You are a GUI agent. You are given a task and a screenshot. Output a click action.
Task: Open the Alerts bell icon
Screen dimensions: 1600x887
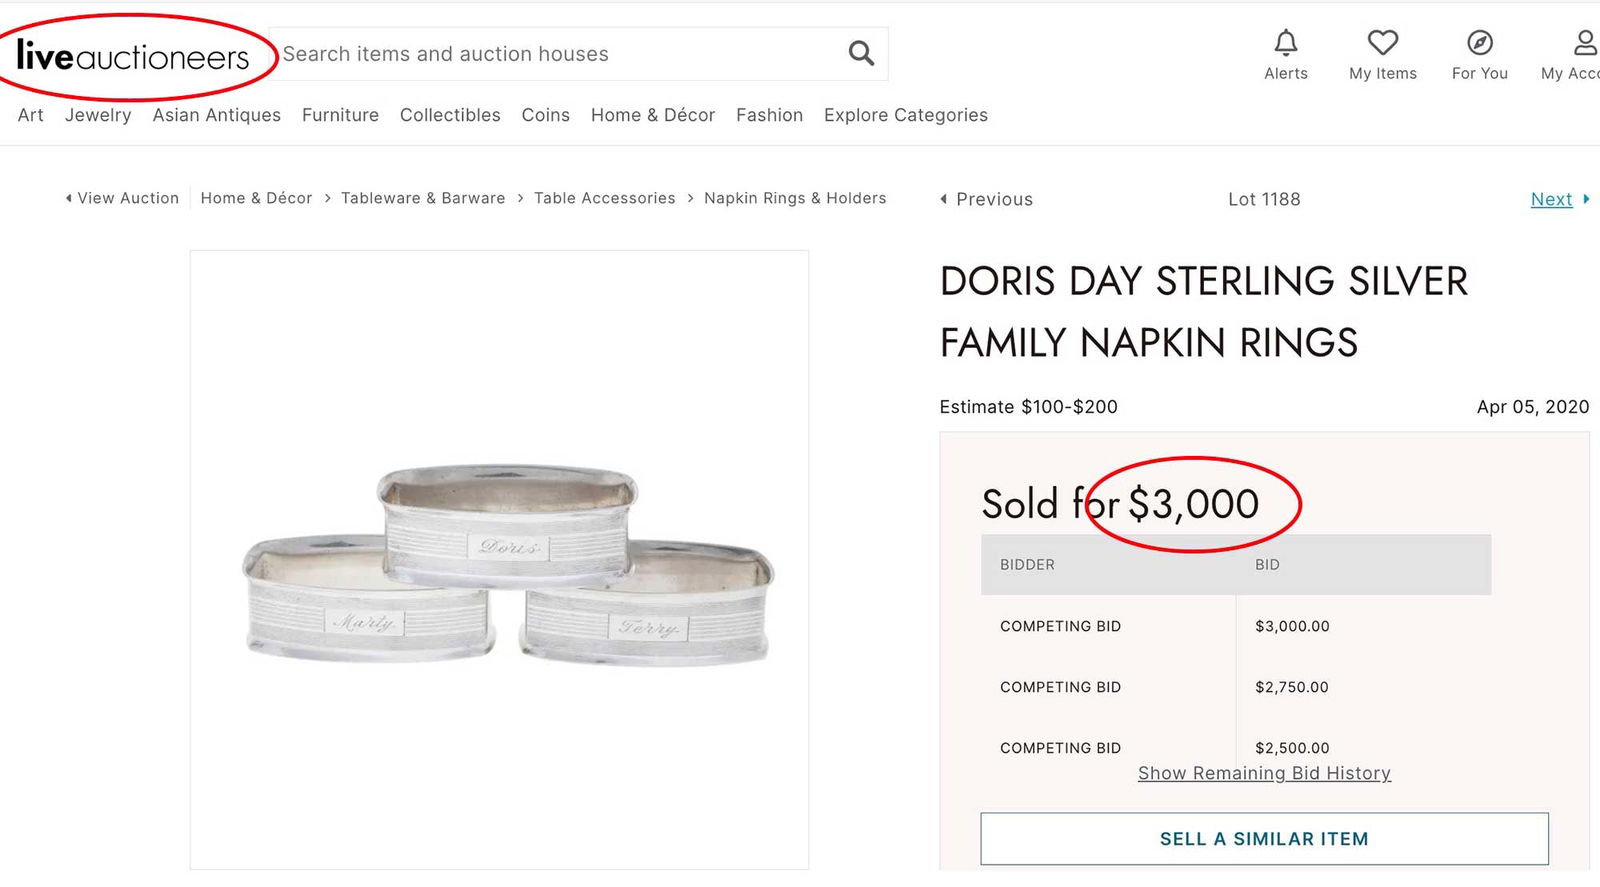tap(1286, 43)
